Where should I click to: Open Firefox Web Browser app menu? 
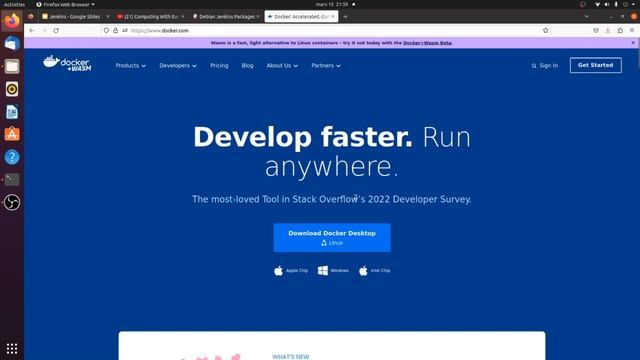coord(65,4)
